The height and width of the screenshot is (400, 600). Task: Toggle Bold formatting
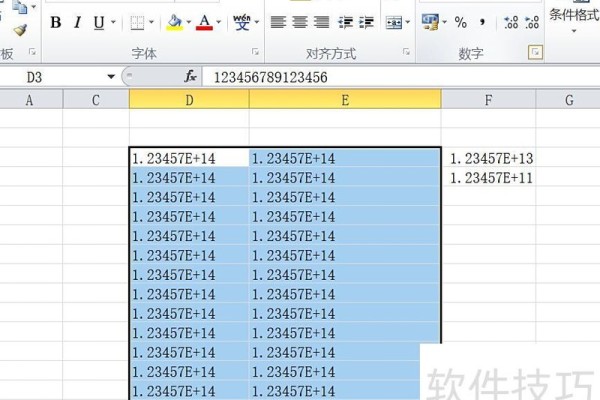(x=55, y=22)
